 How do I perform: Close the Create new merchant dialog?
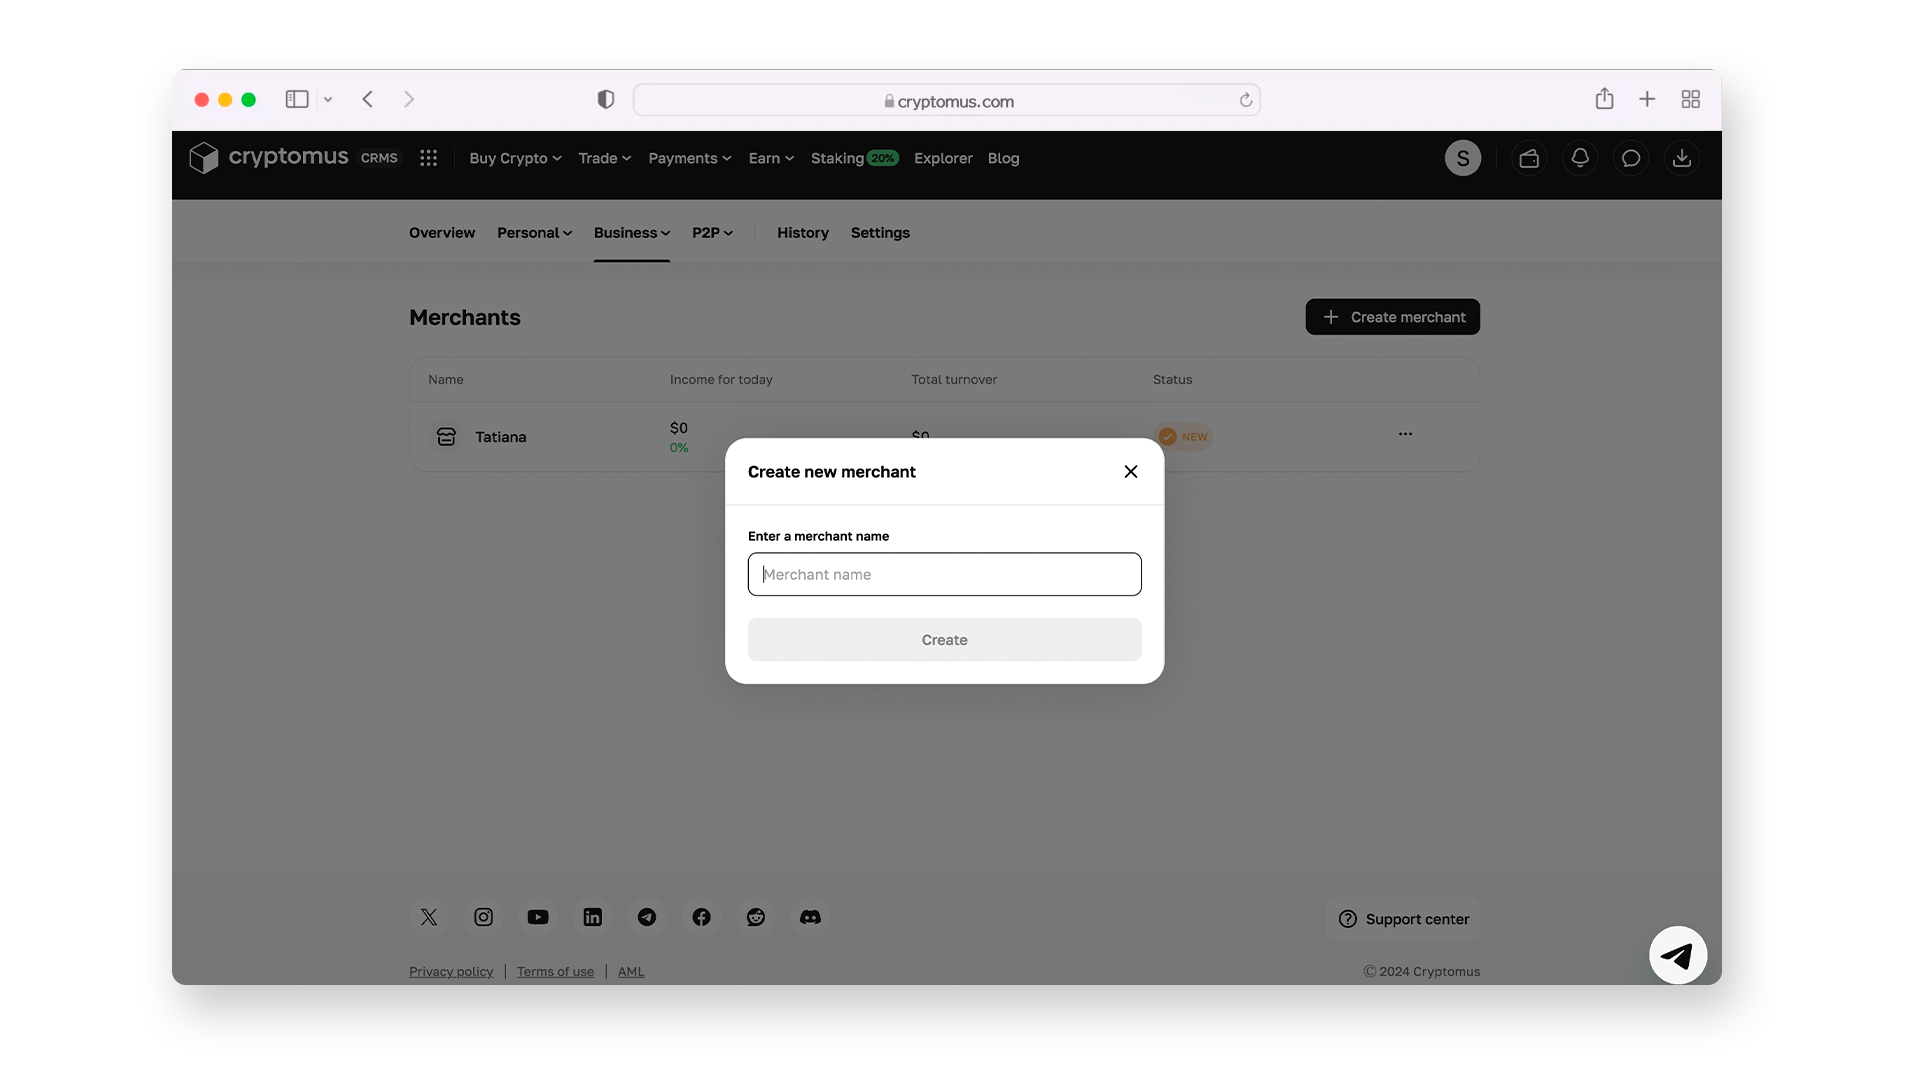click(x=1130, y=471)
